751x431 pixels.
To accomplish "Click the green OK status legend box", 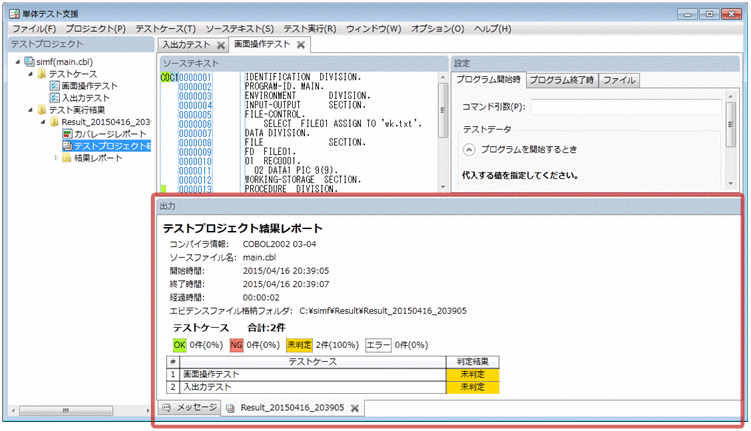I will [180, 345].
